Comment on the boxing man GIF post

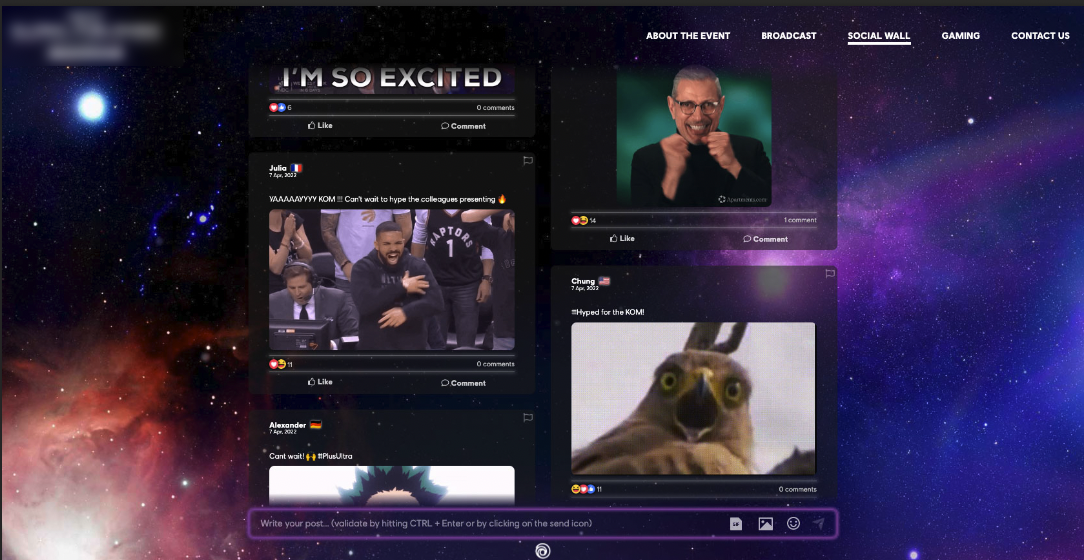tap(765, 239)
